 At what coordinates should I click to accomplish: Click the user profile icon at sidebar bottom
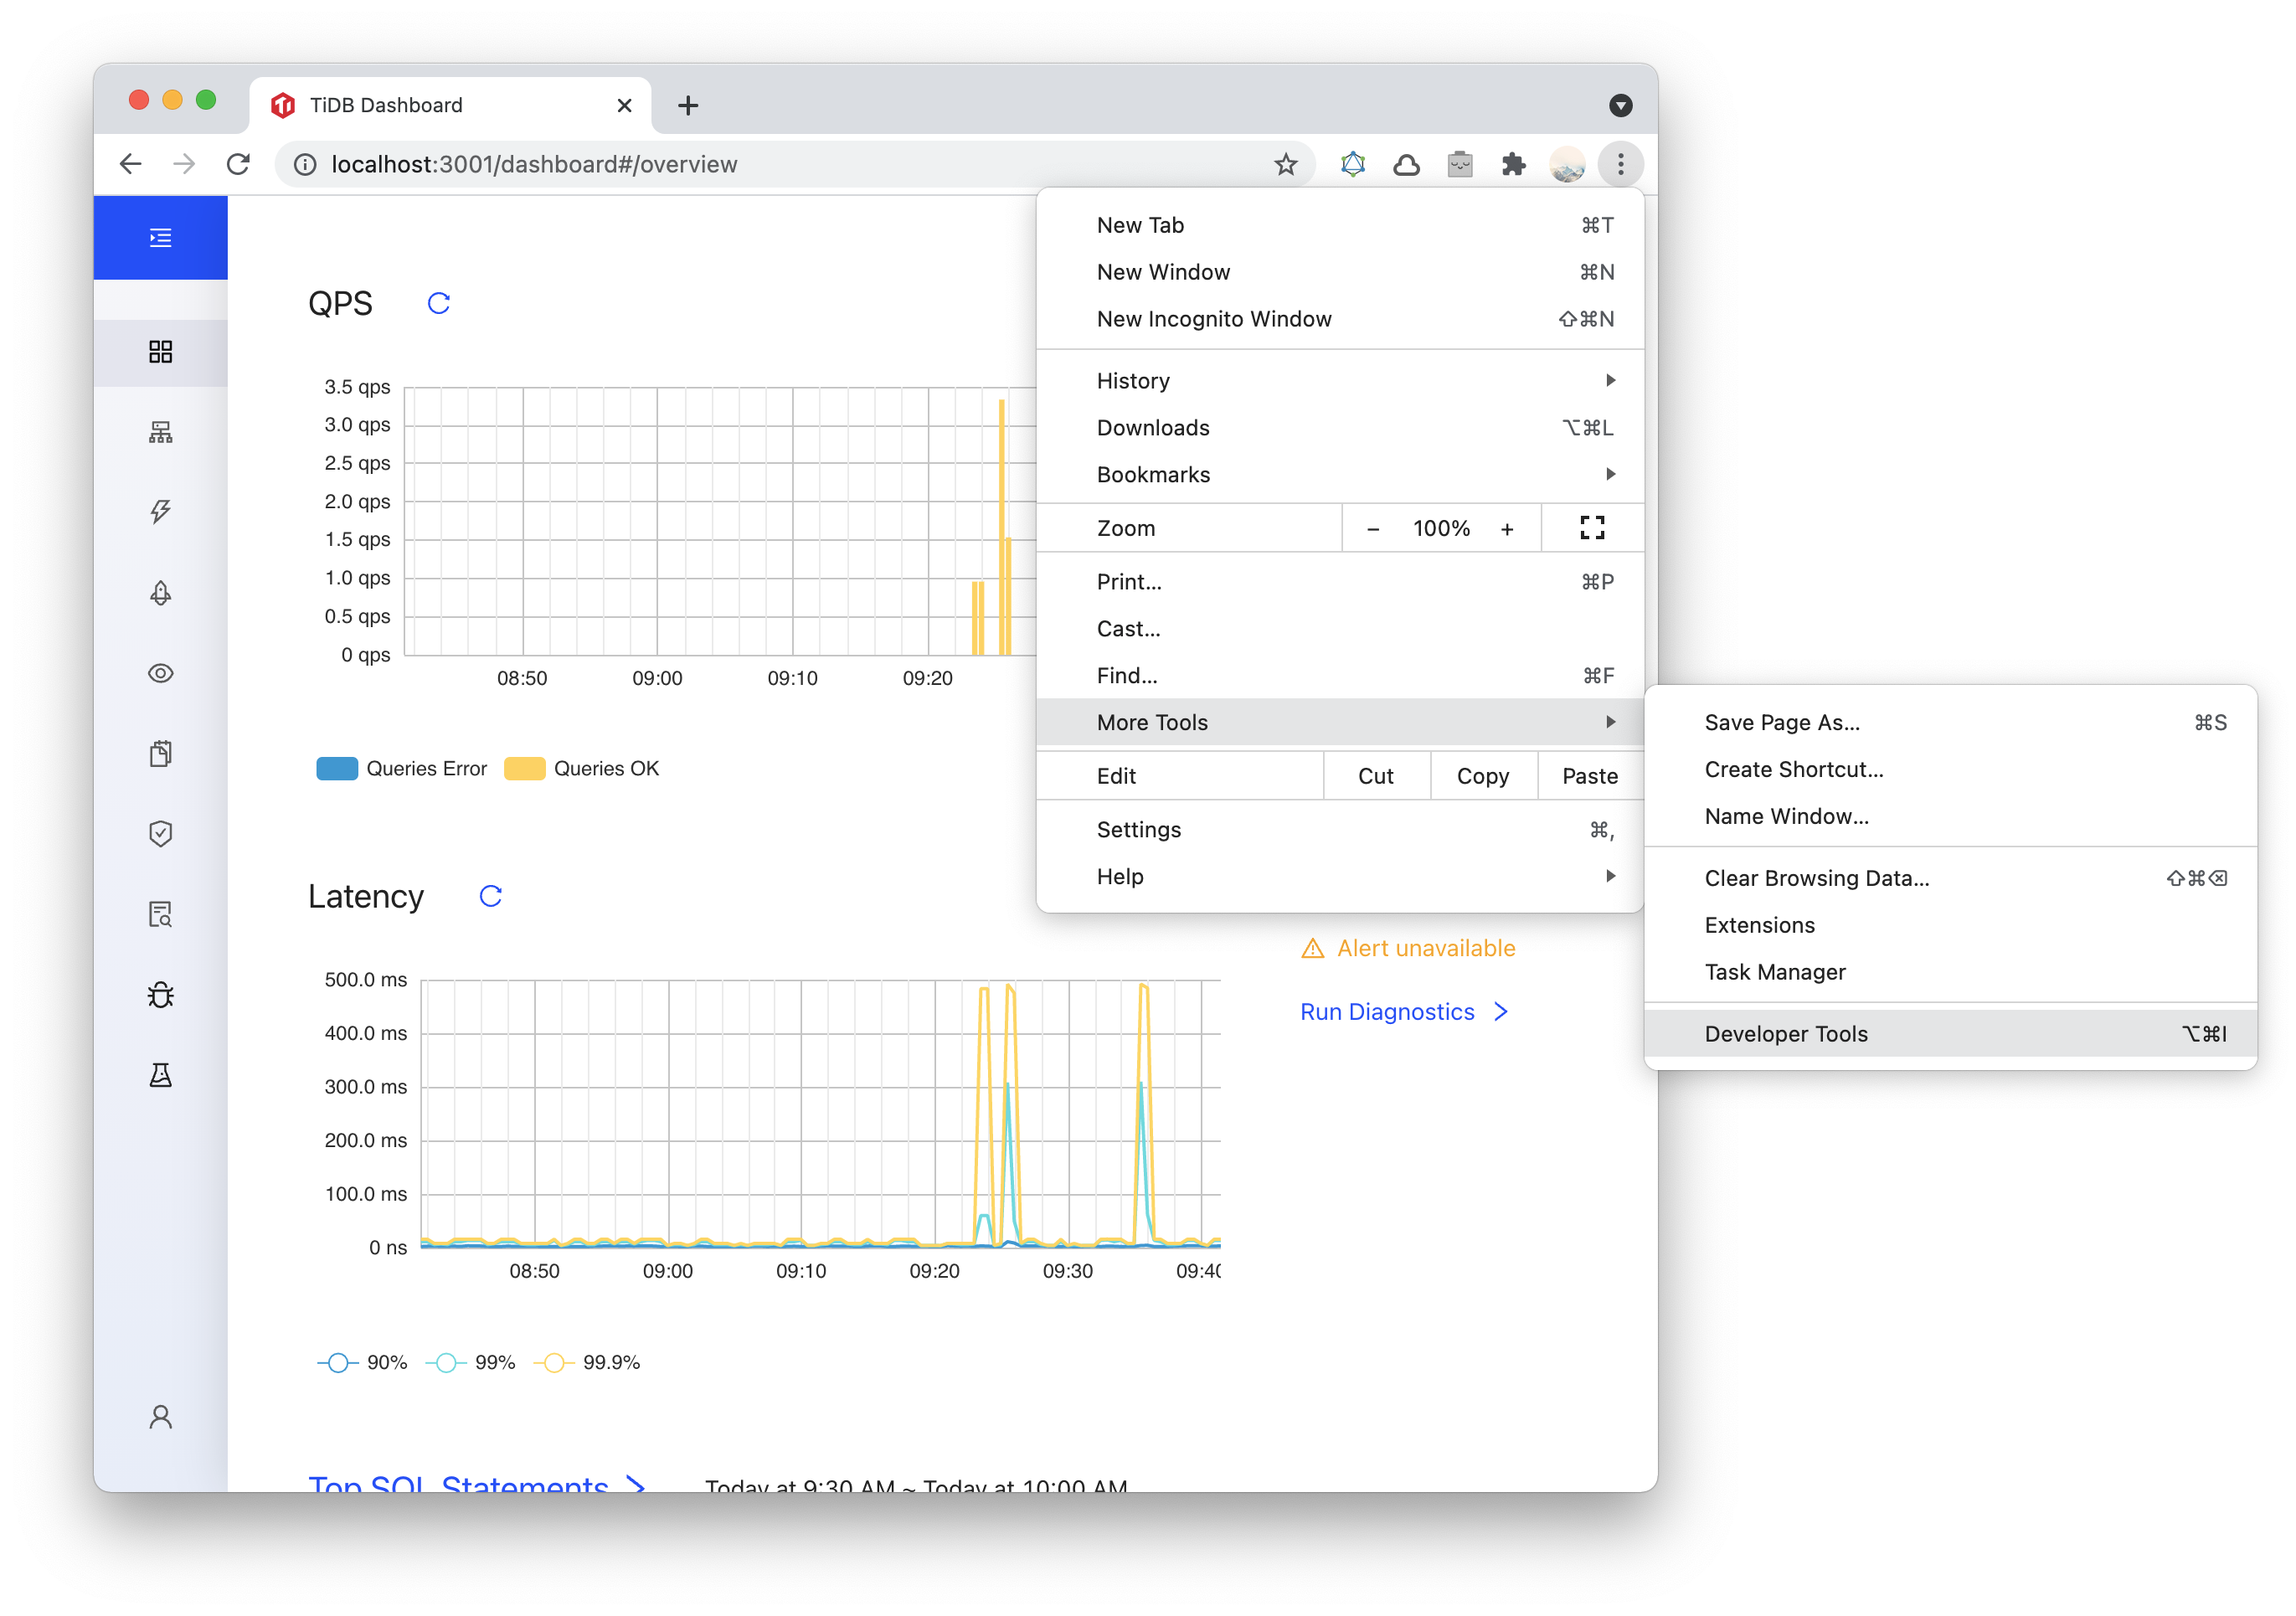click(x=161, y=1416)
